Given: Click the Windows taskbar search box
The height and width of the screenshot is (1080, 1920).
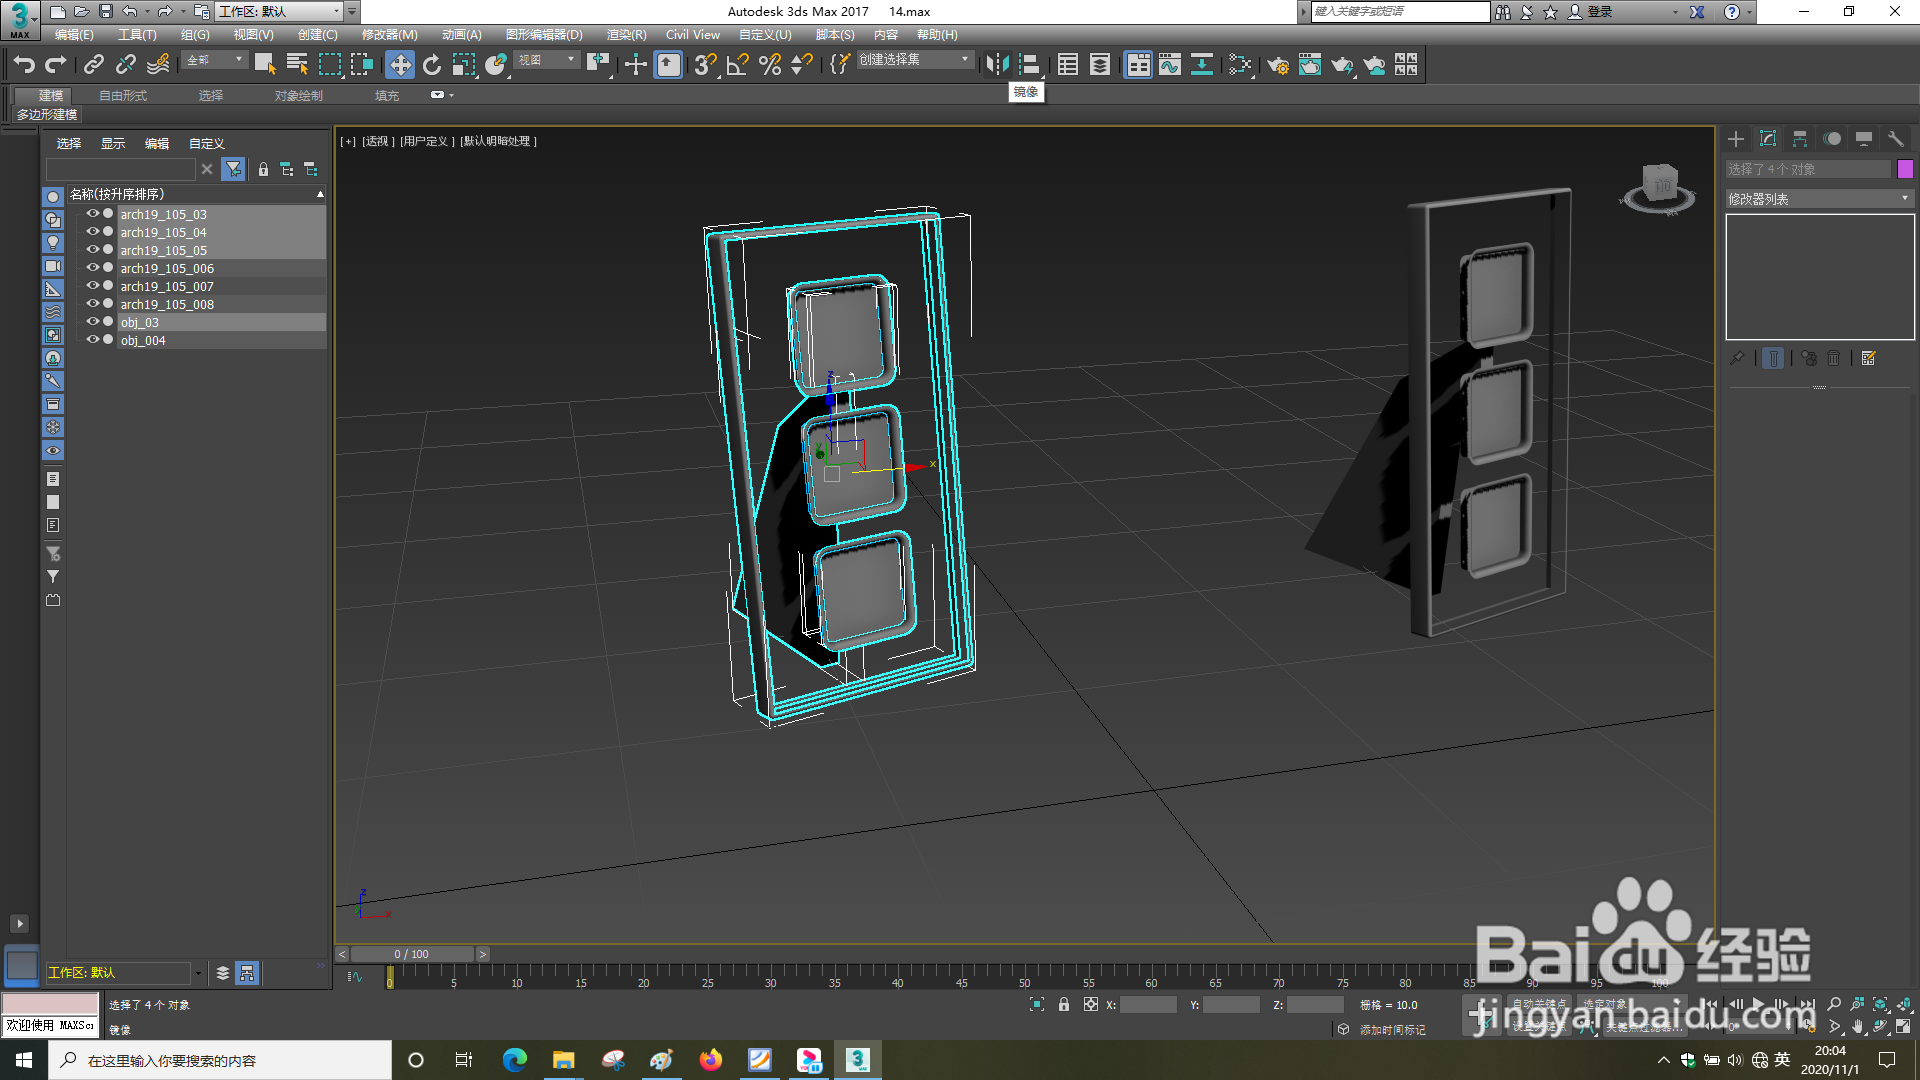Looking at the screenshot, I should click(220, 1060).
